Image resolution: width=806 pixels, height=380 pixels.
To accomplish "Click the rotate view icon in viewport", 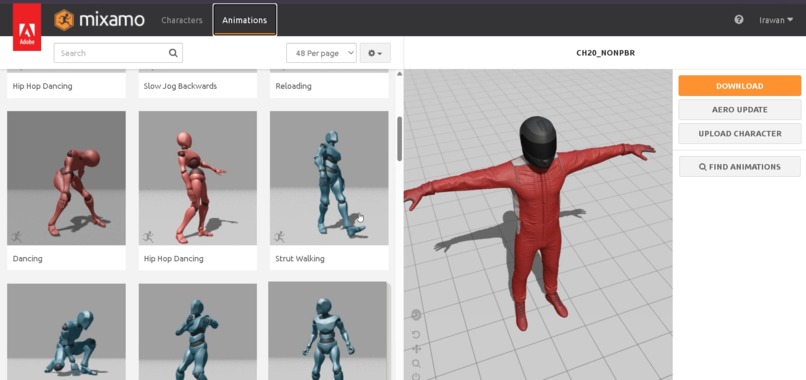I will [x=416, y=335].
